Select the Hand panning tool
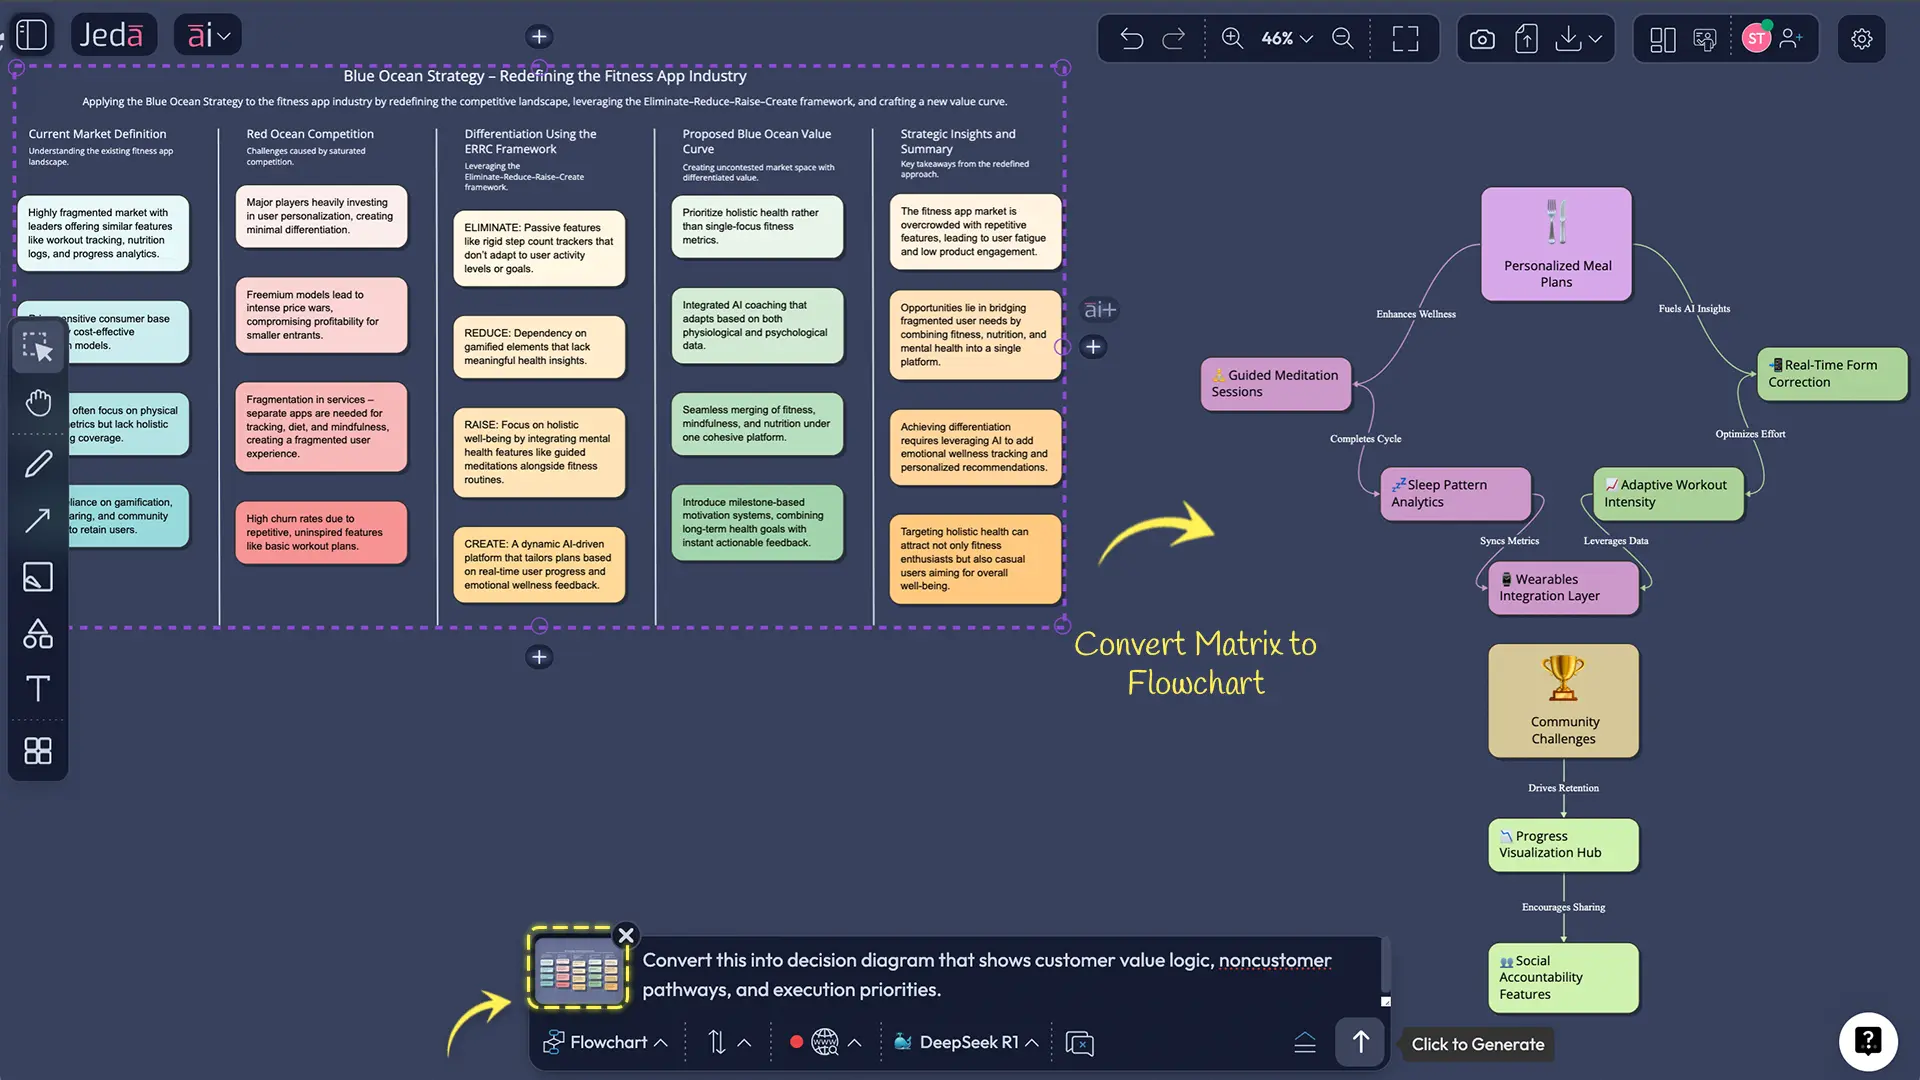Viewport: 1920px width, 1080px height. (37, 403)
